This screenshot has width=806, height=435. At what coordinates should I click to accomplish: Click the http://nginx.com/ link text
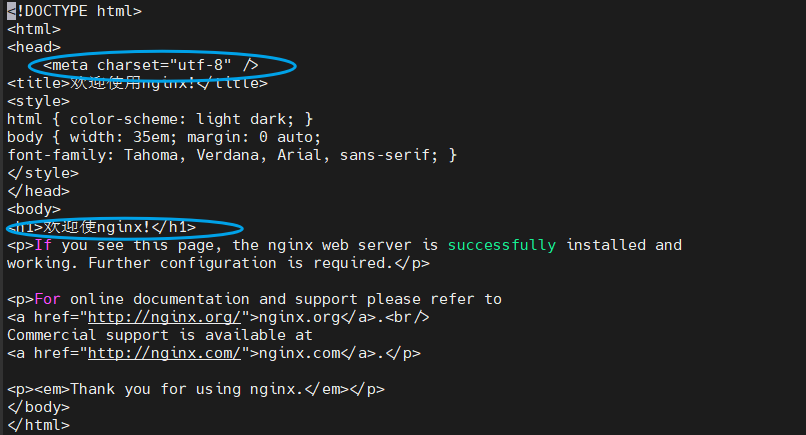click(x=164, y=353)
